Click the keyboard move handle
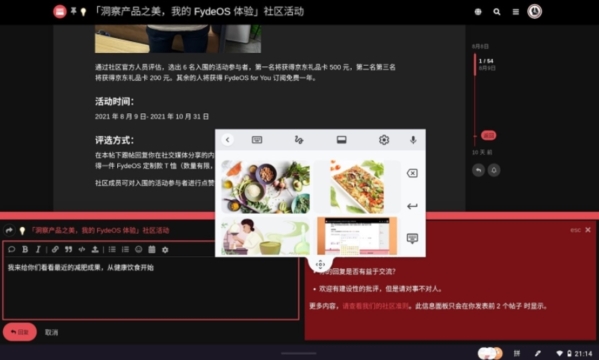Viewport: 599px width, 360px height. (320, 264)
